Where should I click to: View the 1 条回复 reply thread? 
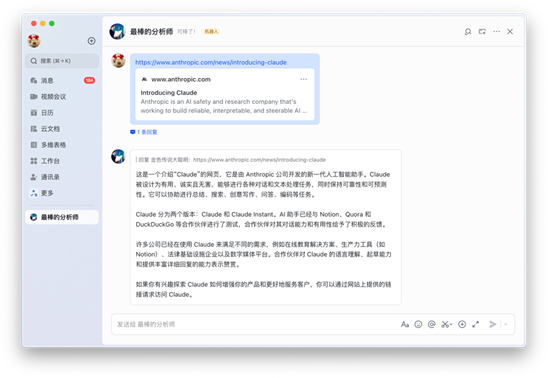point(144,132)
